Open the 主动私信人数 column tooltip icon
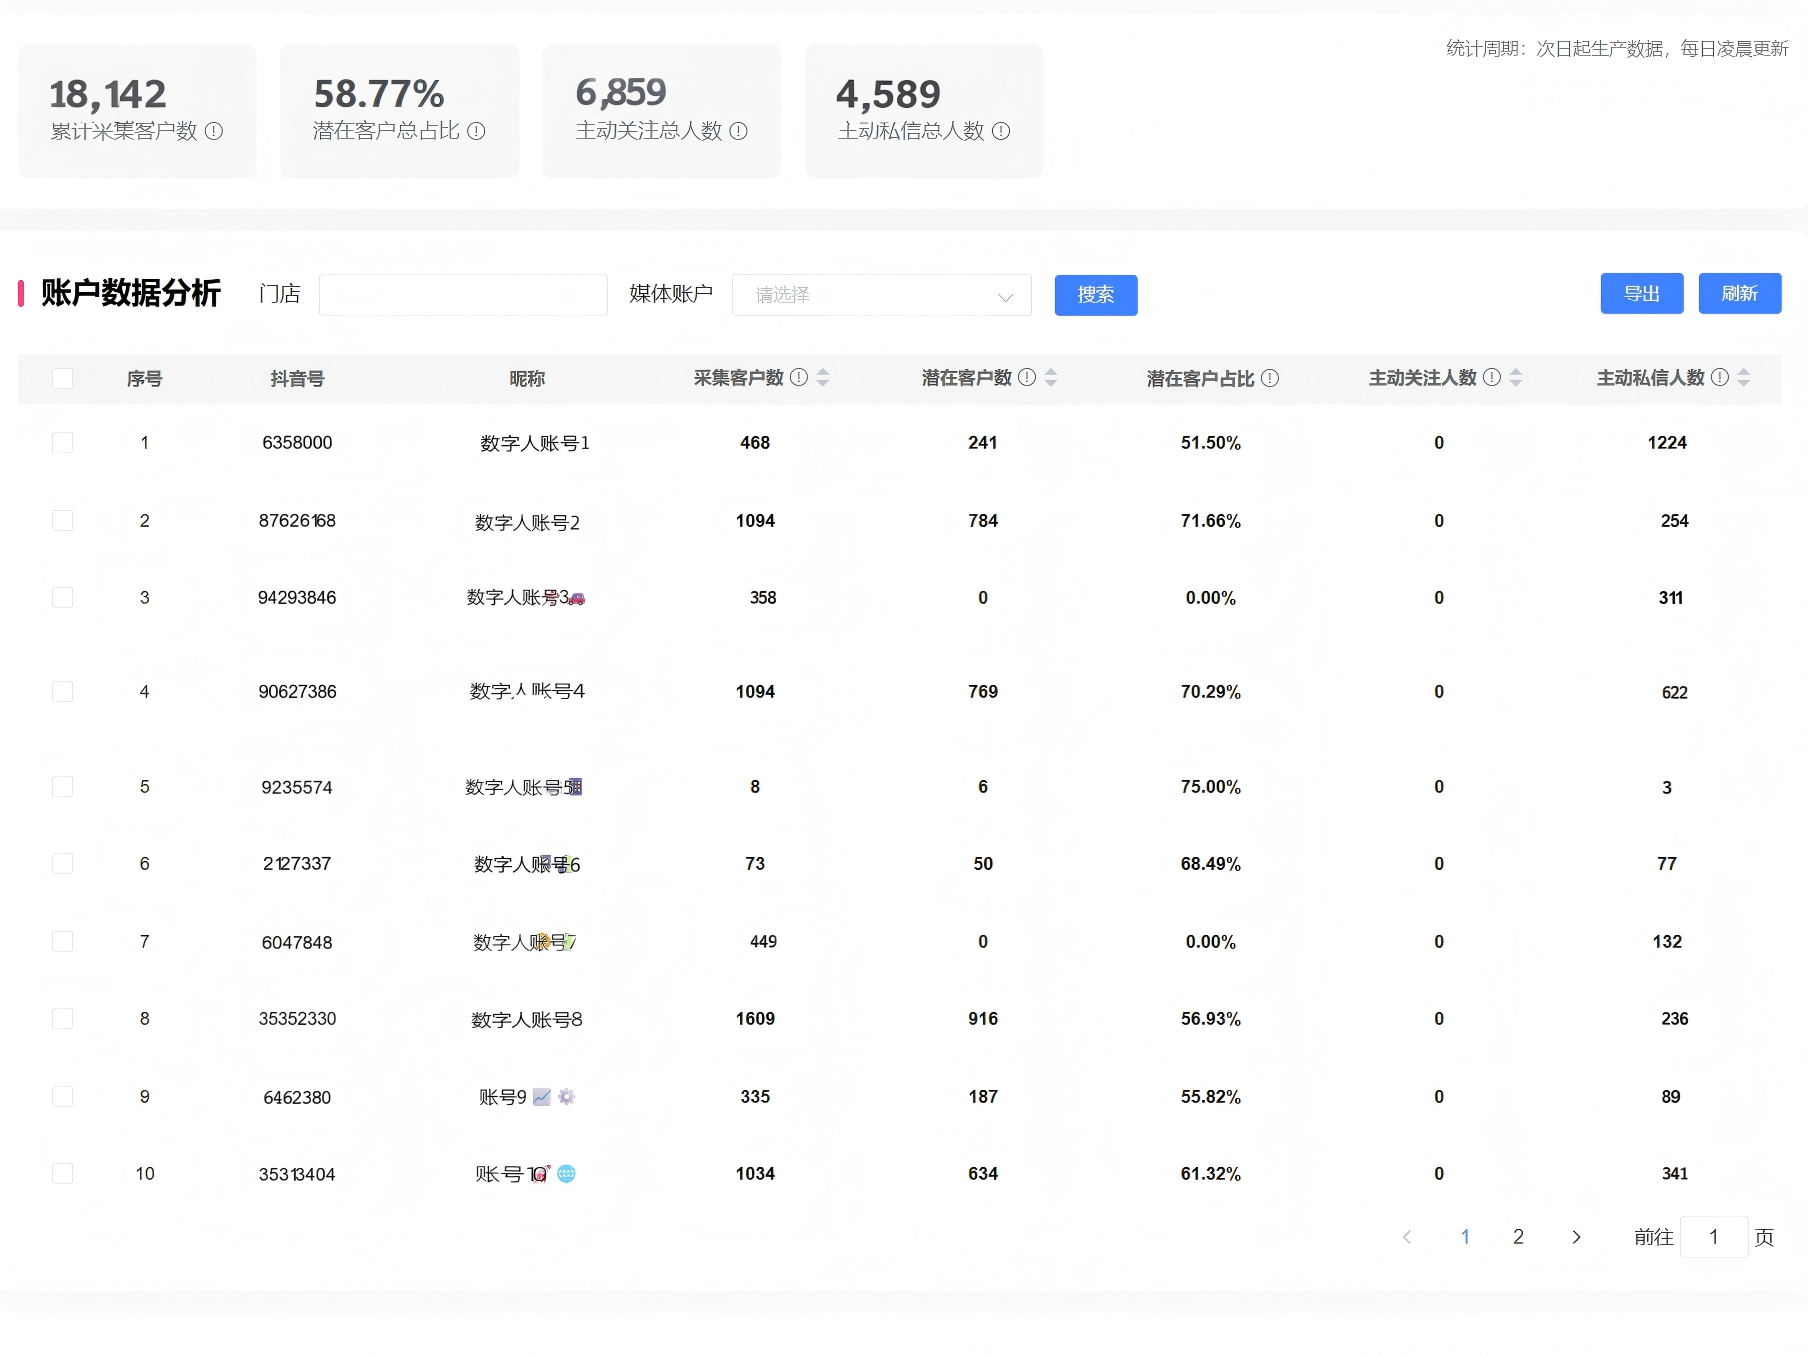The width and height of the screenshot is (1808, 1356). point(1720,378)
